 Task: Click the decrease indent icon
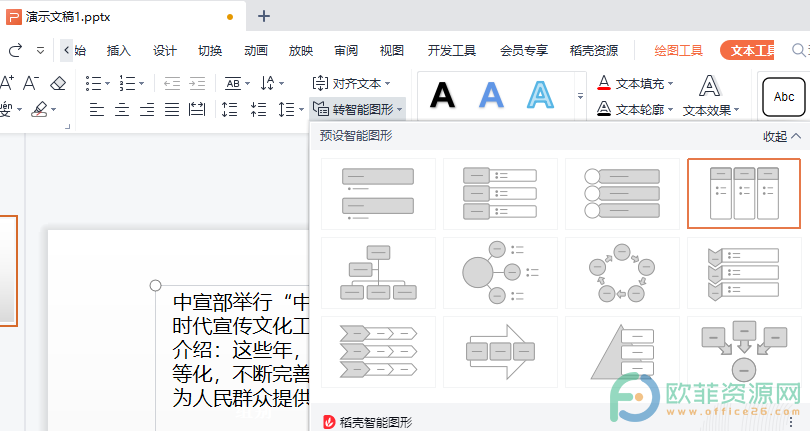click(172, 83)
